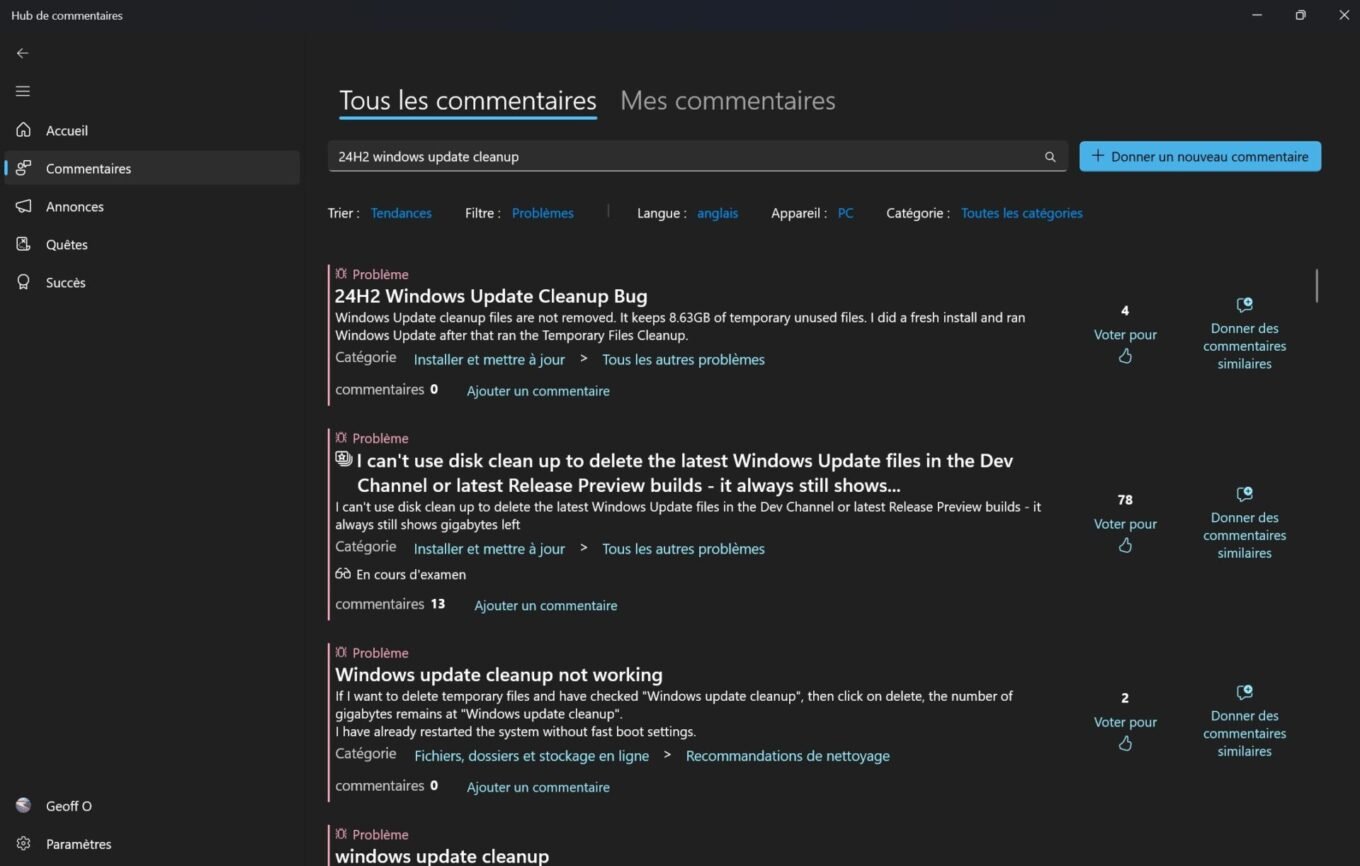The height and width of the screenshot is (866, 1360).
Task: Switch to Tous les commentaires tab
Action: pos(468,100)
